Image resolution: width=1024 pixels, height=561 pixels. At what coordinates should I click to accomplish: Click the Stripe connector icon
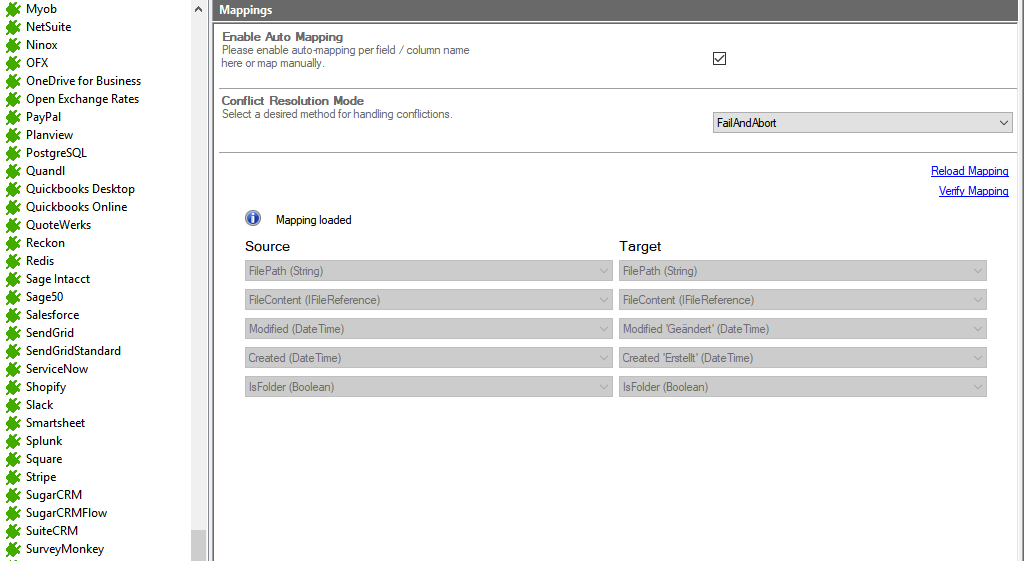[12, 477]
